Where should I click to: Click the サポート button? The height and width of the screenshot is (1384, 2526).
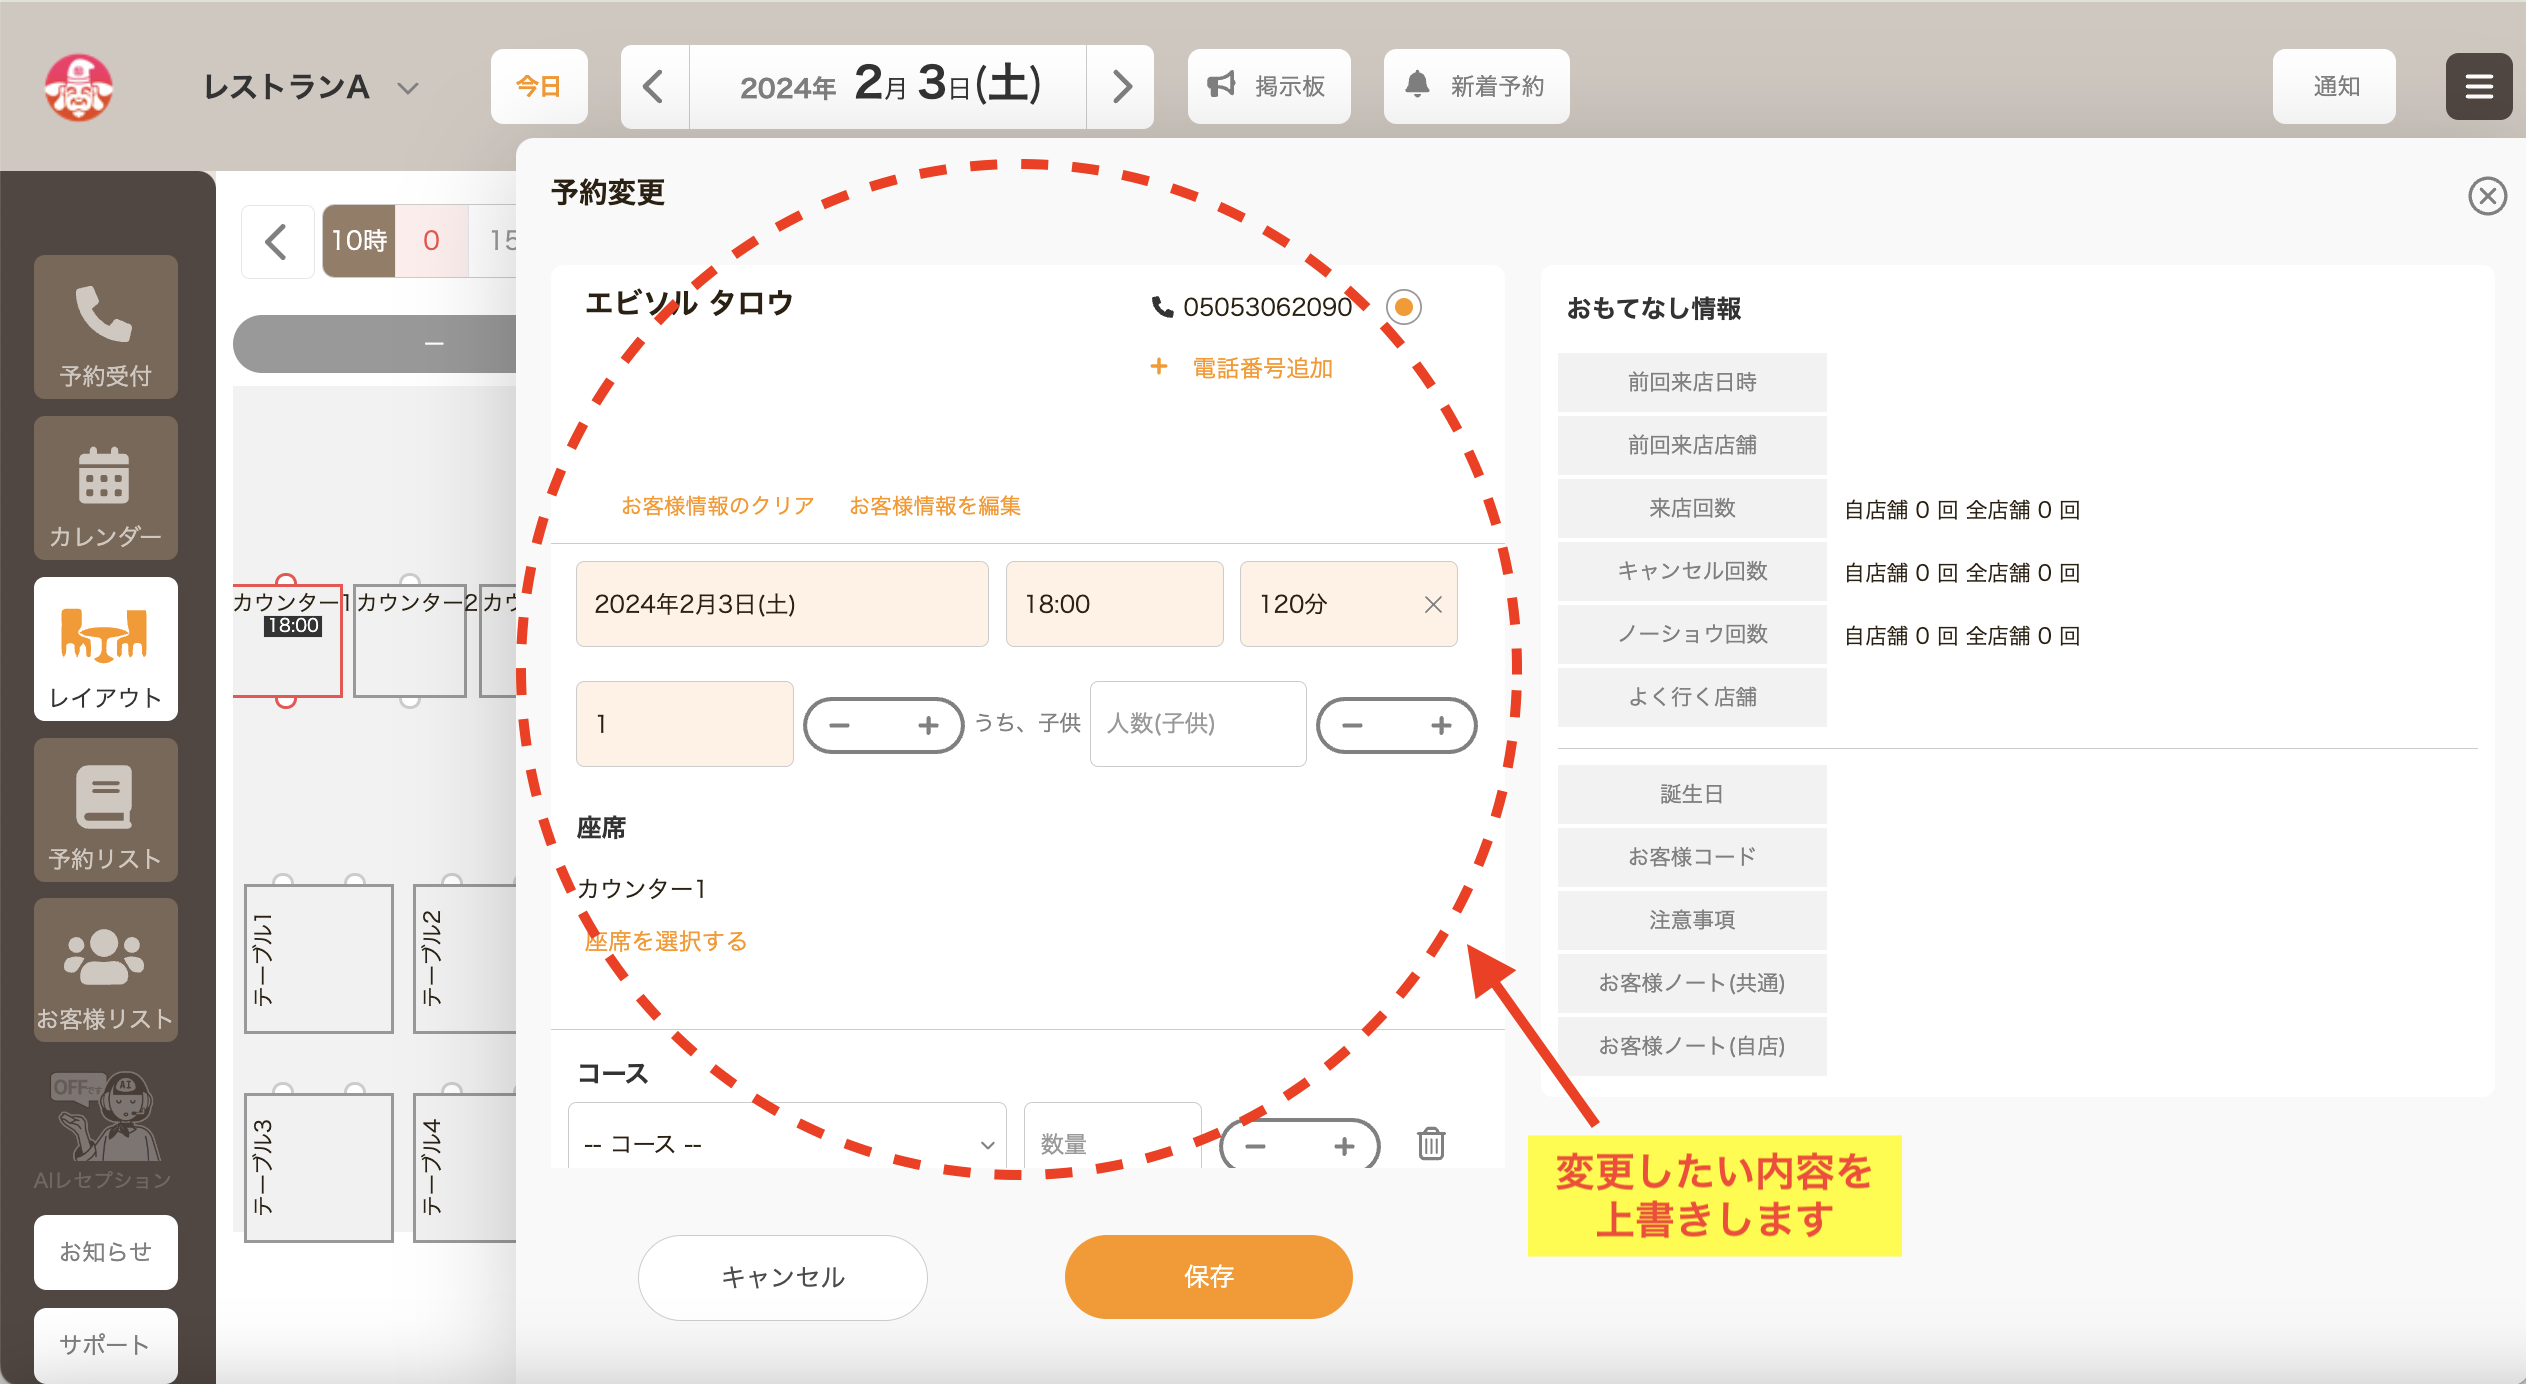click(x=105, y=1345)
